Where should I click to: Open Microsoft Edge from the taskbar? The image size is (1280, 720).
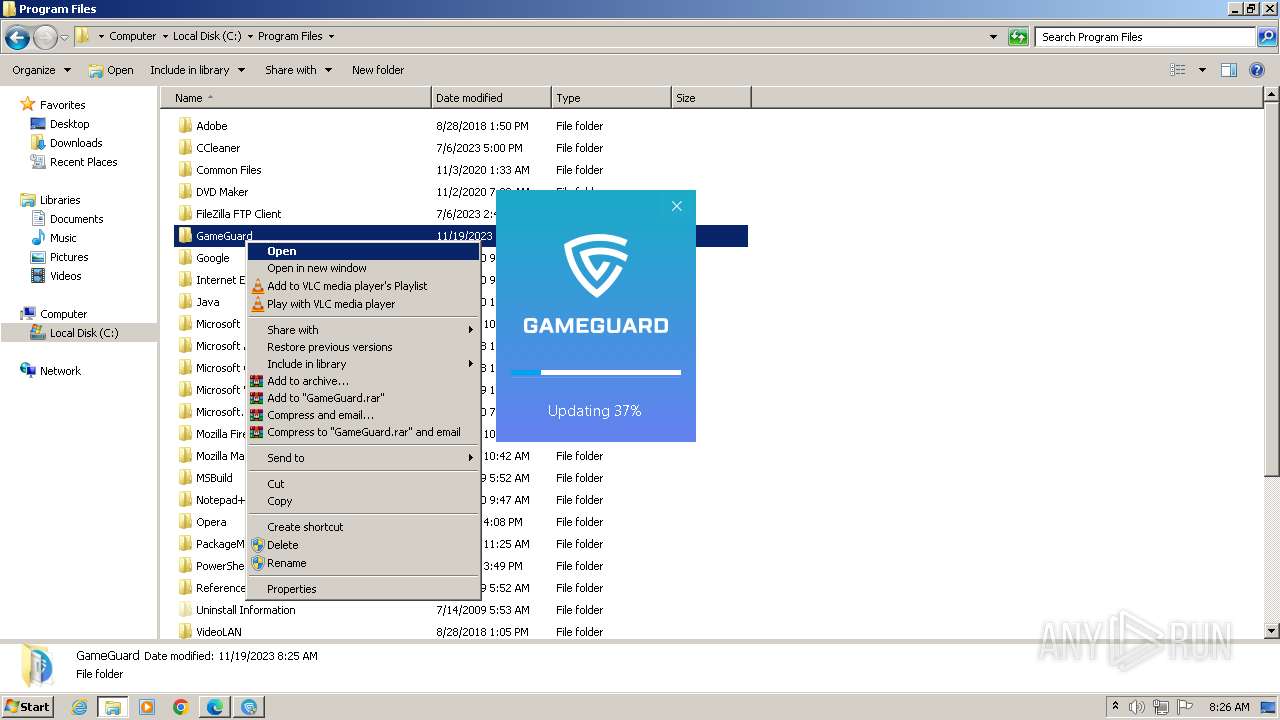tap(215, 707)
